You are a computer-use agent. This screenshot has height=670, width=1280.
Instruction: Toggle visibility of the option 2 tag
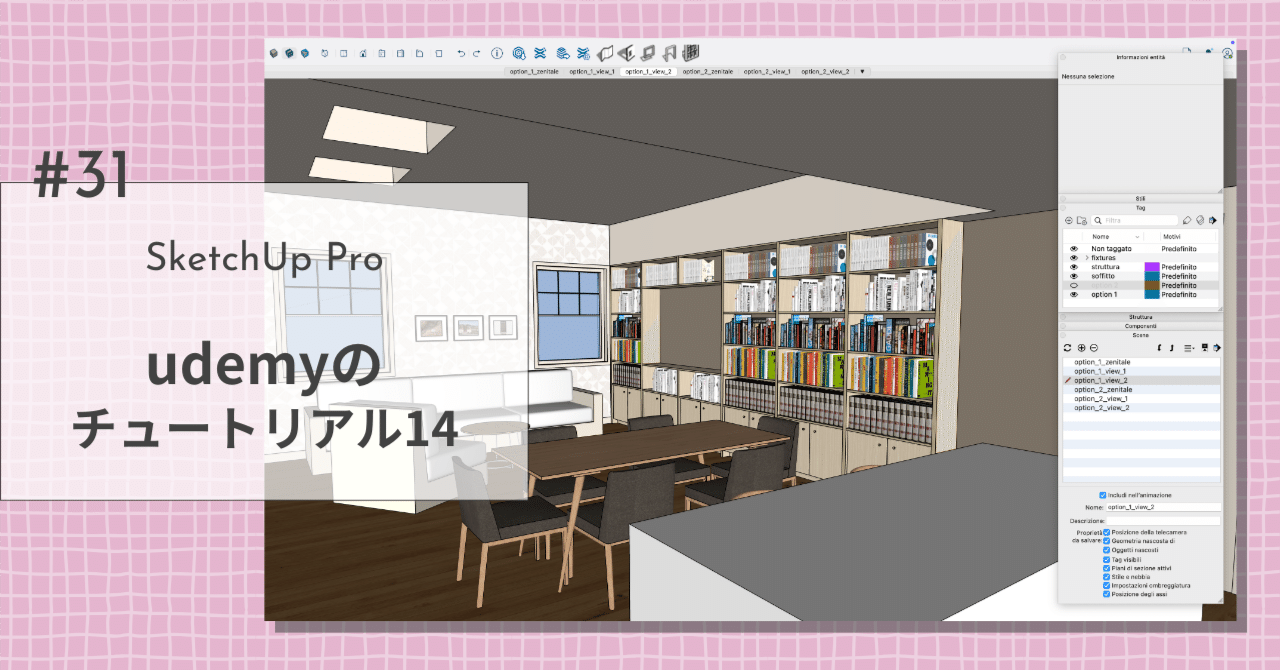(x=1074, y=285)
